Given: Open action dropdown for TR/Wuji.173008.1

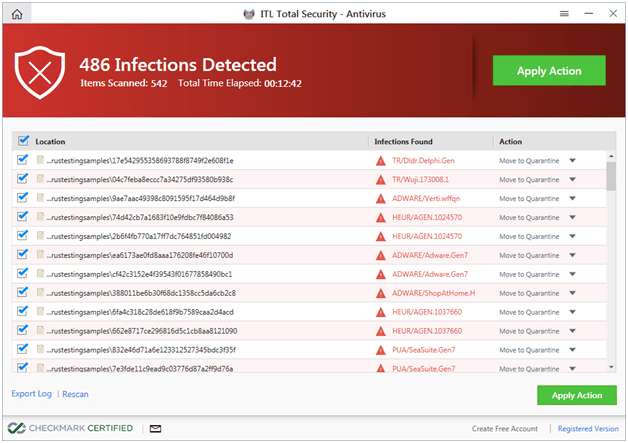Looking at the screenshot, I should click(x=572, y=179).
